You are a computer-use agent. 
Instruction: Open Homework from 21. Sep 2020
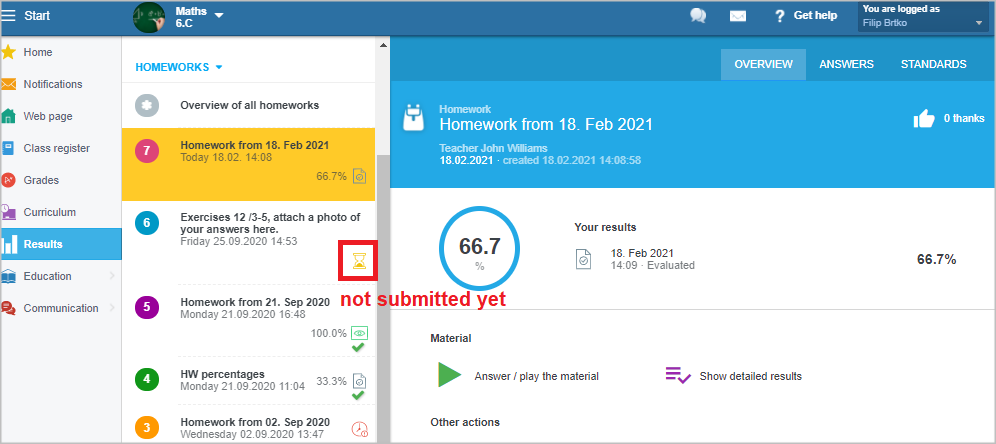click(x=248, y=323)
